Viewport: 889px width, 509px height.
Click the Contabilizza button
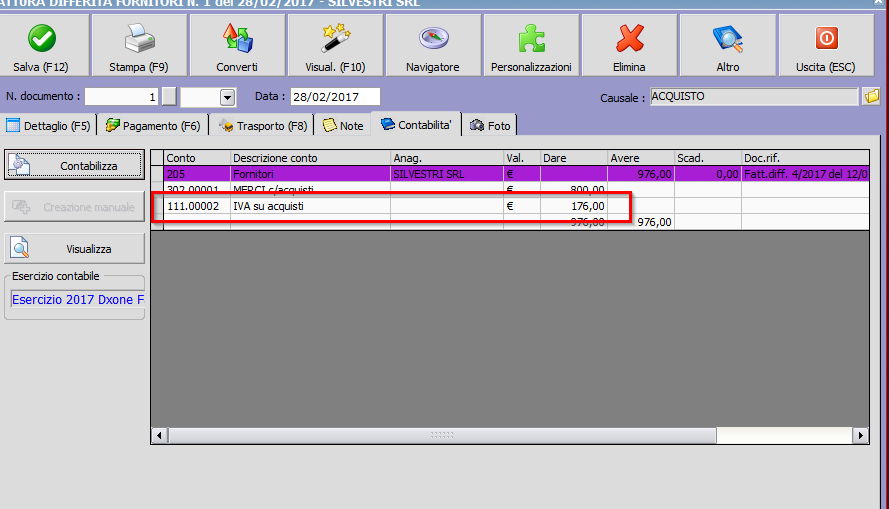tap(74, 166)
